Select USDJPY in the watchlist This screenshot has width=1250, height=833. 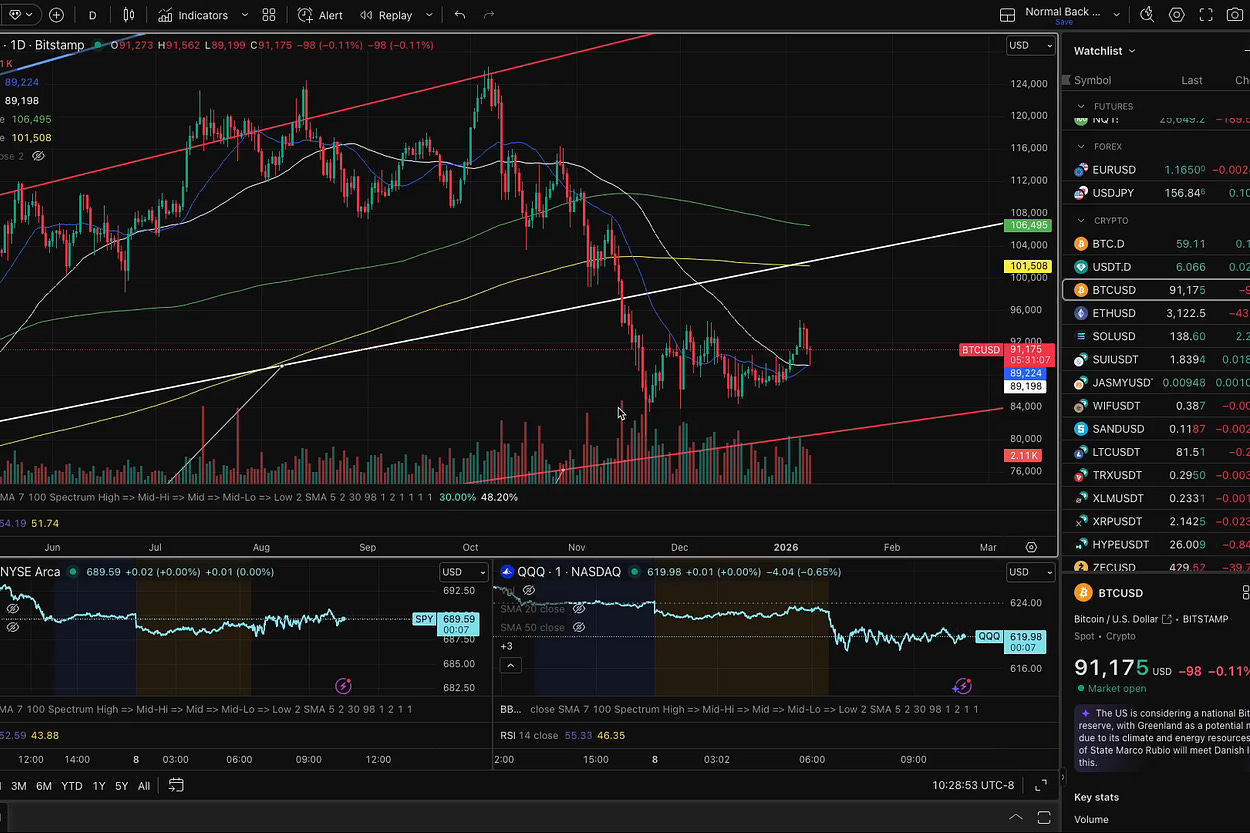pyautogui.click(x=1155, y=193)
